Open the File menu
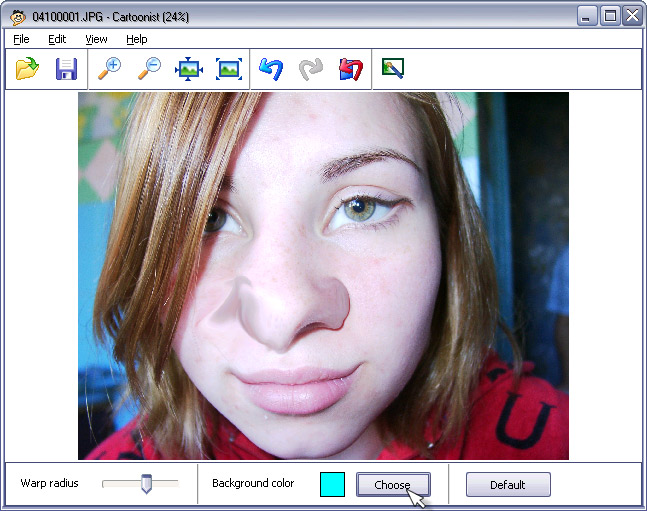Screen dimensions: 647x511 pyautogui.click(x=21, y=39)
